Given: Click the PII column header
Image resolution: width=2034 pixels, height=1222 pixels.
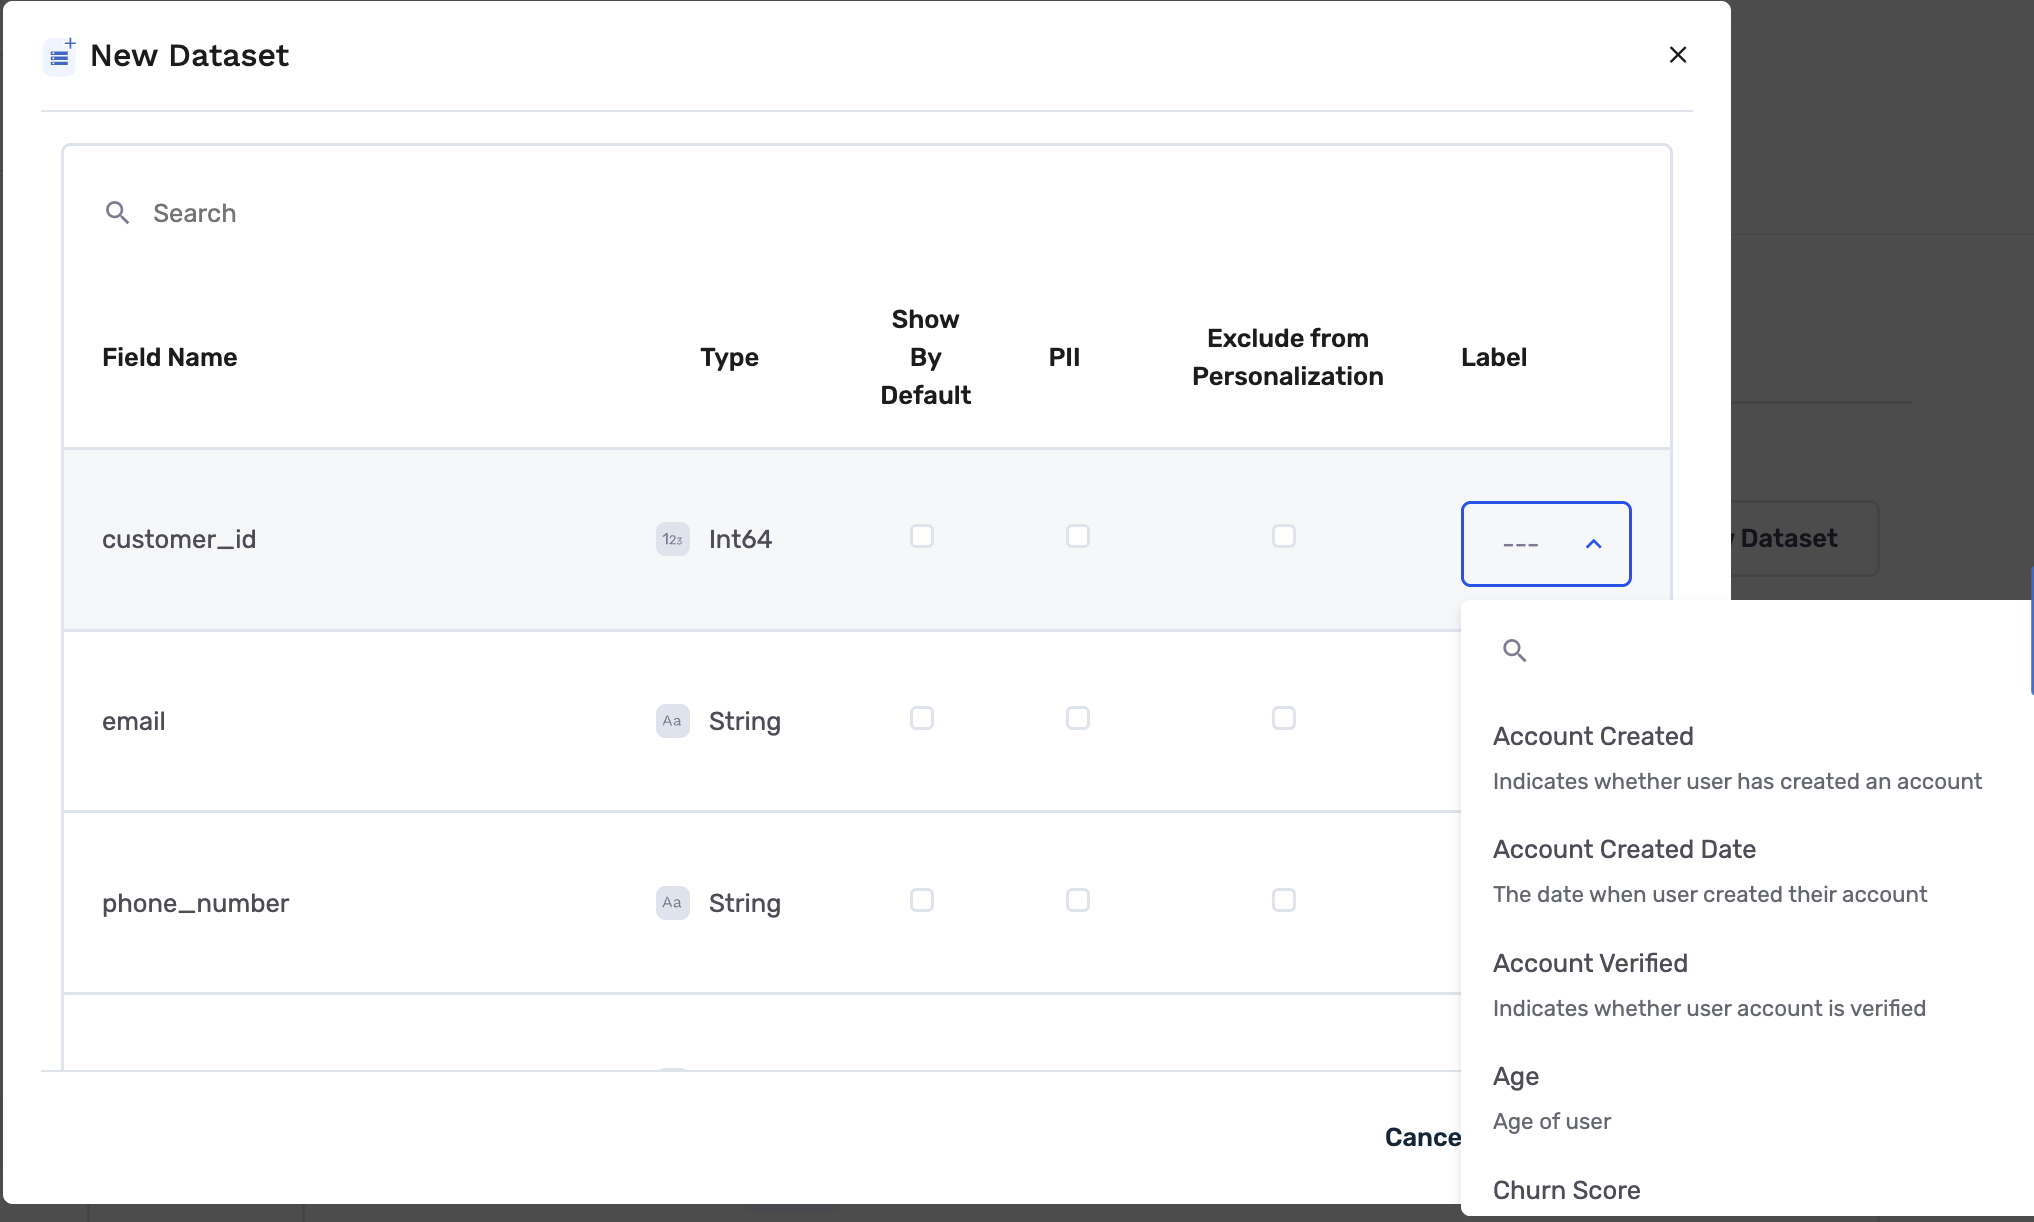Looking at the screenshot, I should coord(1064,357).
